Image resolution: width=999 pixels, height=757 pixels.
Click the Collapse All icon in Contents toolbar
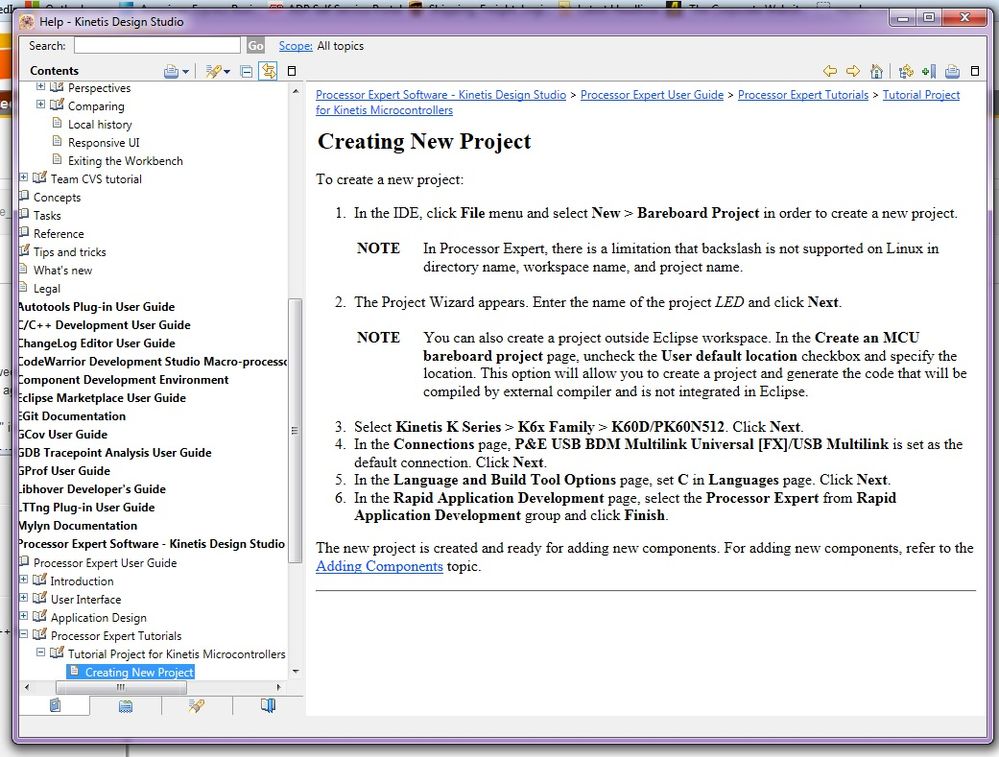[247, 71]
